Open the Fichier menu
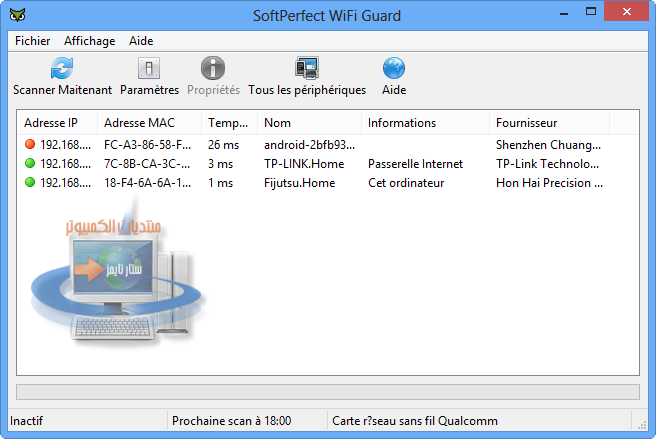The image size is (656, 439). [33, 41]
